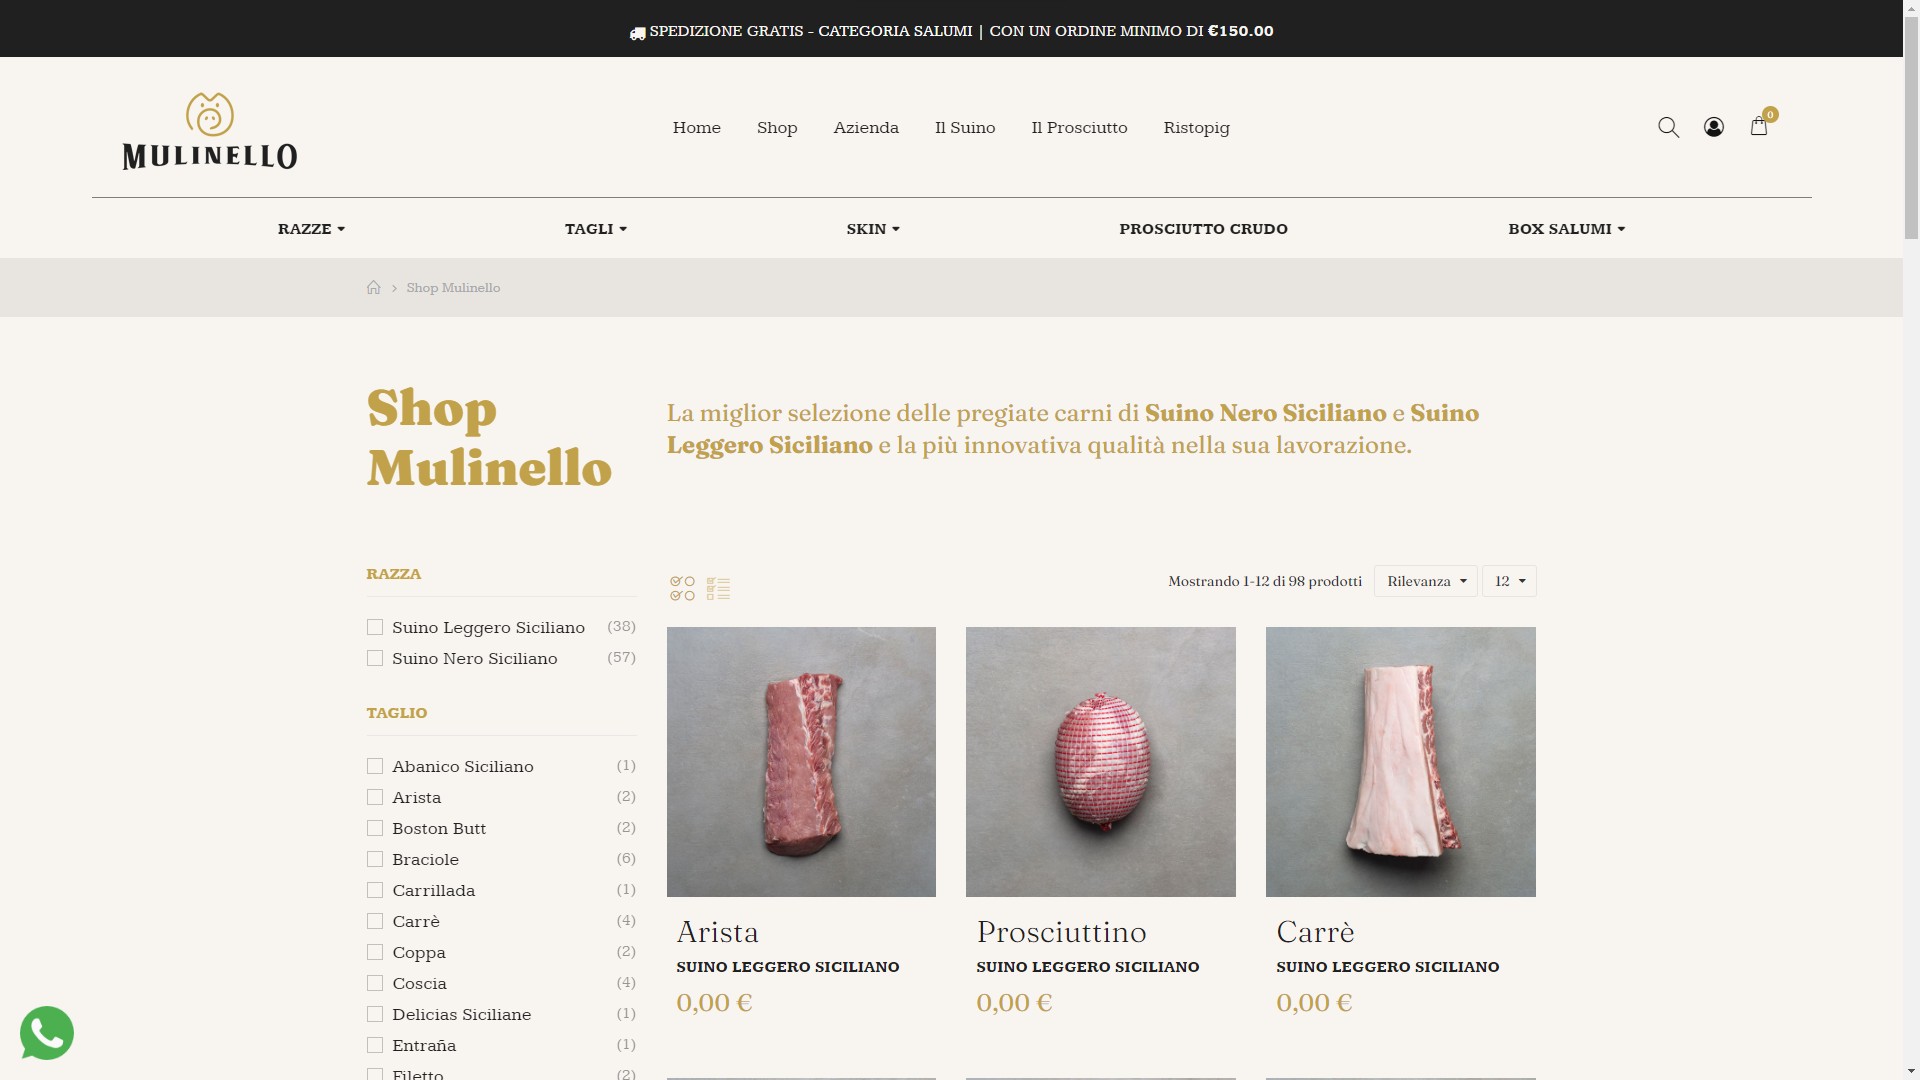The width and height of the screenshot is (1920, 1080).
Task: Click the page vertical scrollbar
Action: (1911, 540)
